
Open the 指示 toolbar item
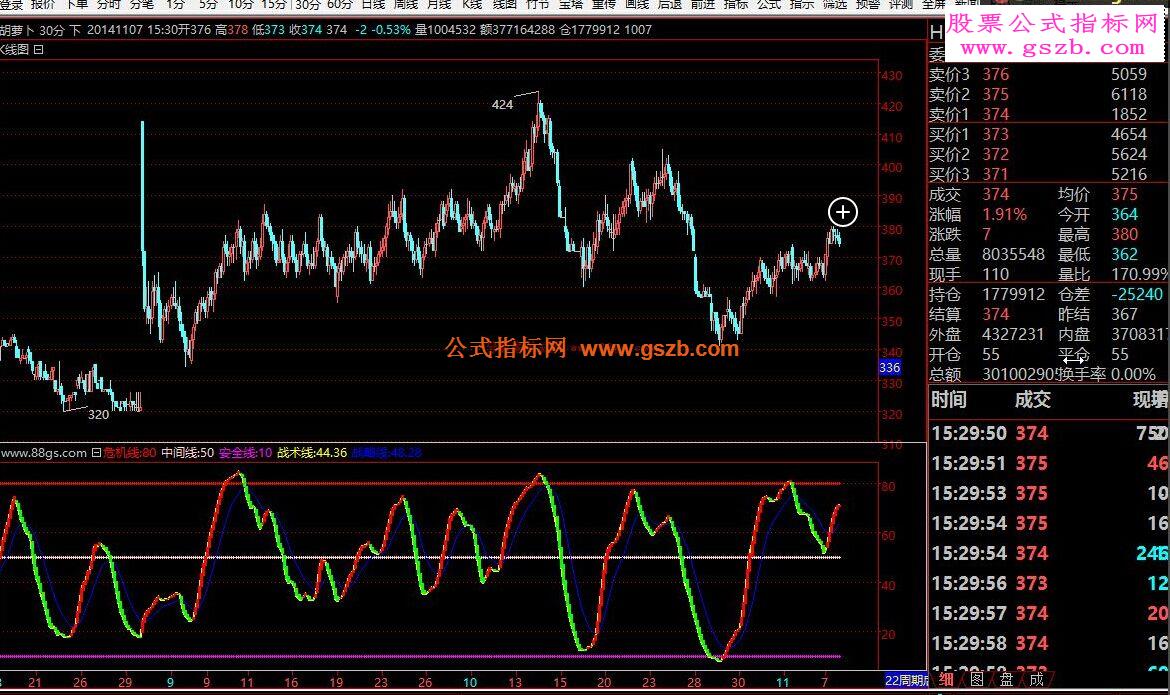point(801,4)
